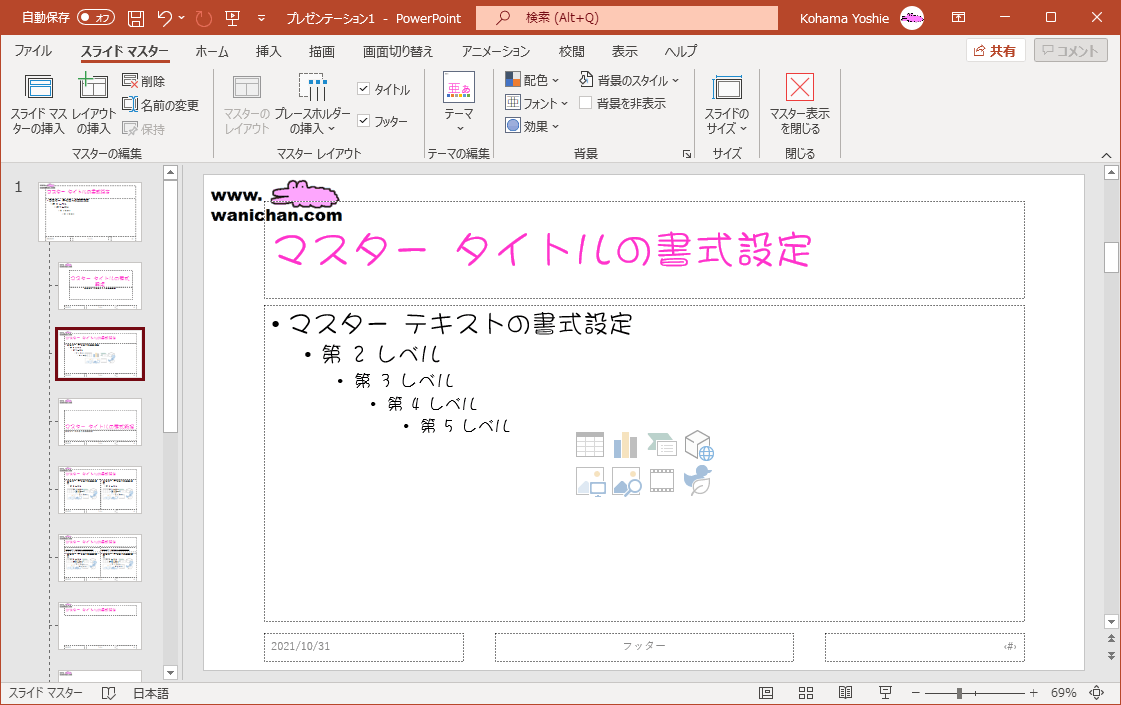Viewport: 1121px width, 705px height.
Task: Select slide master thumbnail number 1
Action: (x=90, y=212)
